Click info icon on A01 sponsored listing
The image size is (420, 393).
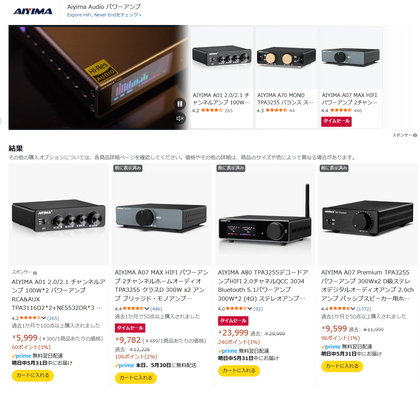(x=35, y=273)
